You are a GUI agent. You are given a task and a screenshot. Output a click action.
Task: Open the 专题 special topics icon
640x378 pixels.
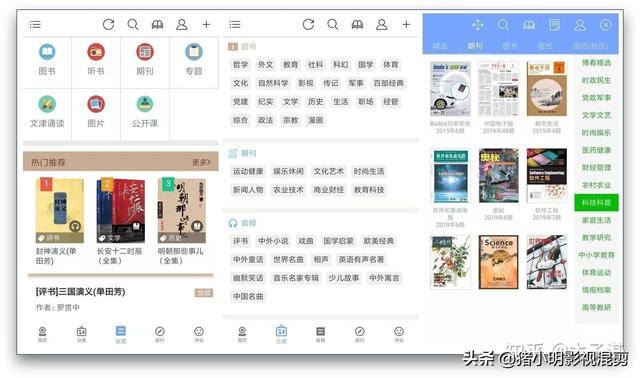[x=194, y=52]
